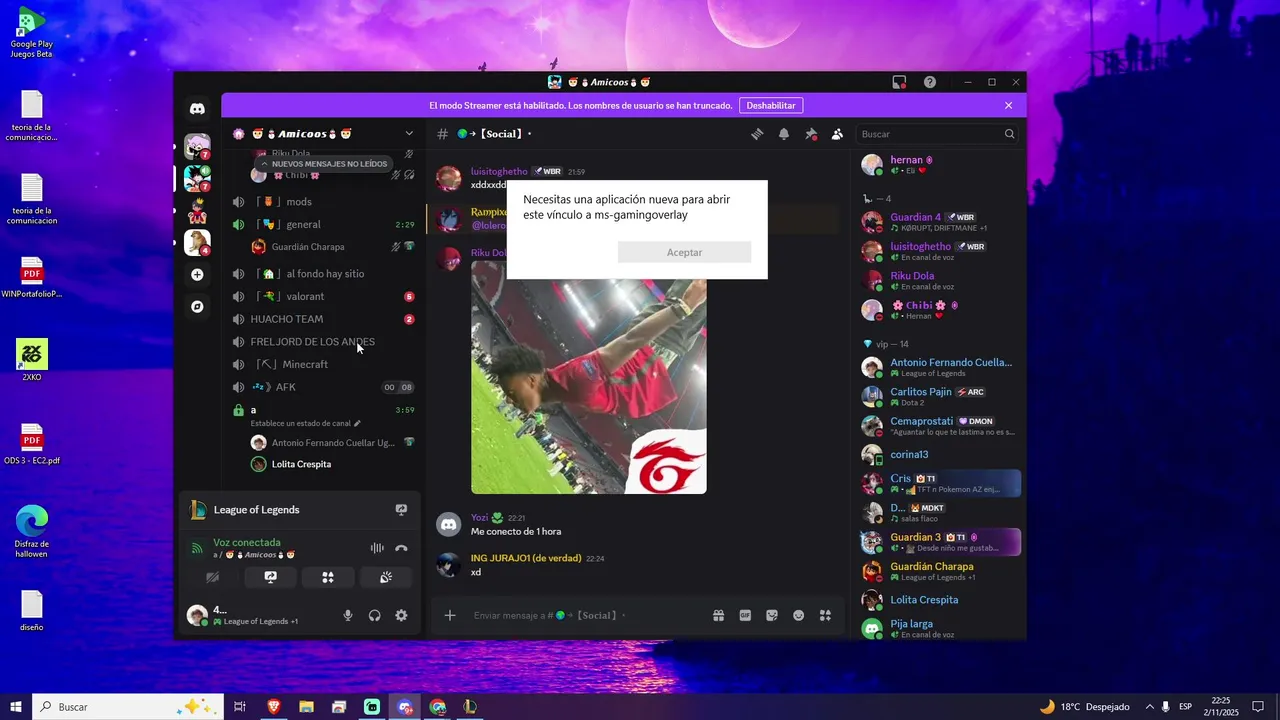Expand the Amicoos server dropdown menu
Viewport: 1280px width, 720px height.
pos(408,134)
